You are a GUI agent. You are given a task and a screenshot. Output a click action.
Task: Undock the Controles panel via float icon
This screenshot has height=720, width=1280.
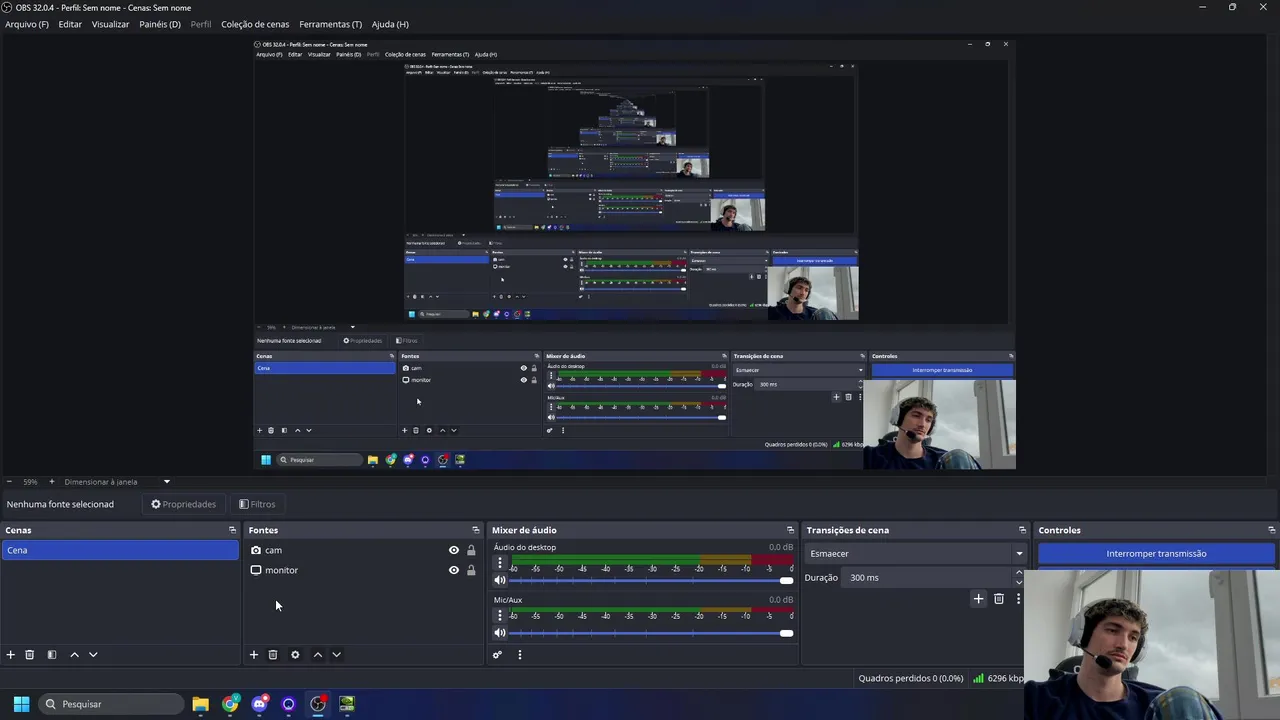pos(1271,530)
